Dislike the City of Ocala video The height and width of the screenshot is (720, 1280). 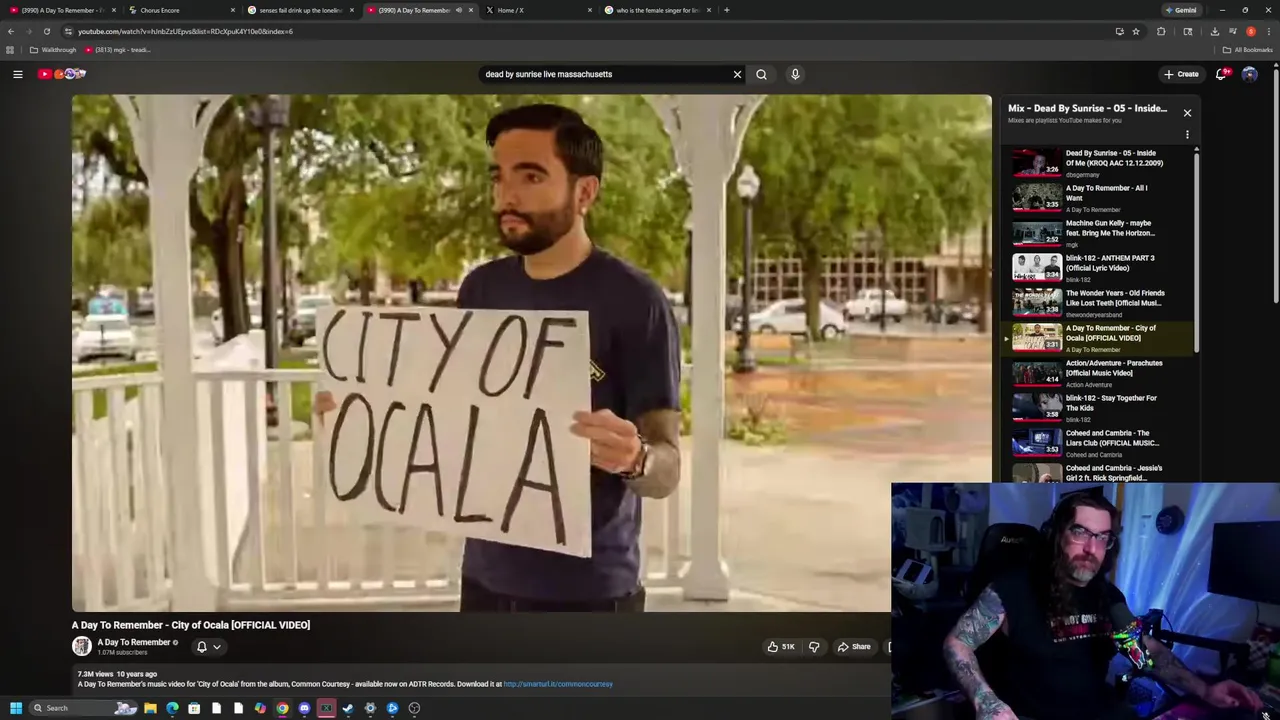coord(814,647)
